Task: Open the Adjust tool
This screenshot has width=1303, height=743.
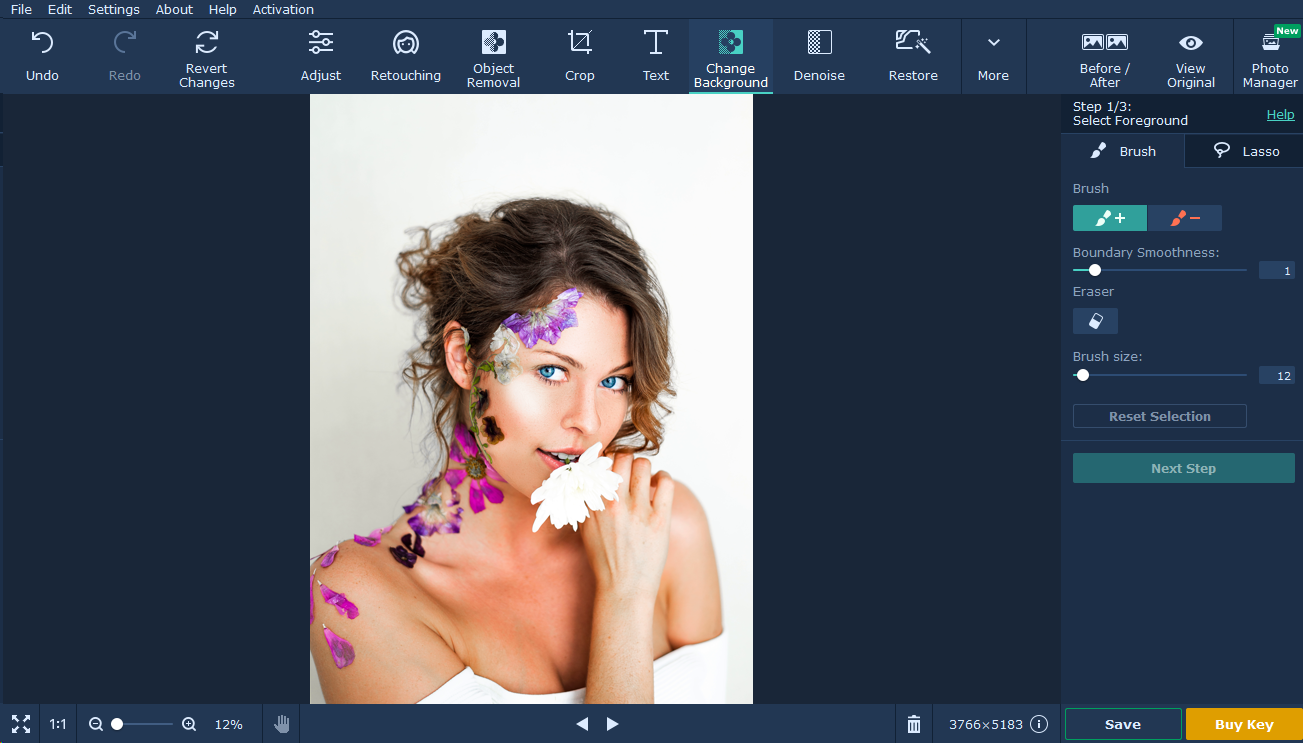Action: (x=321, y=57)
